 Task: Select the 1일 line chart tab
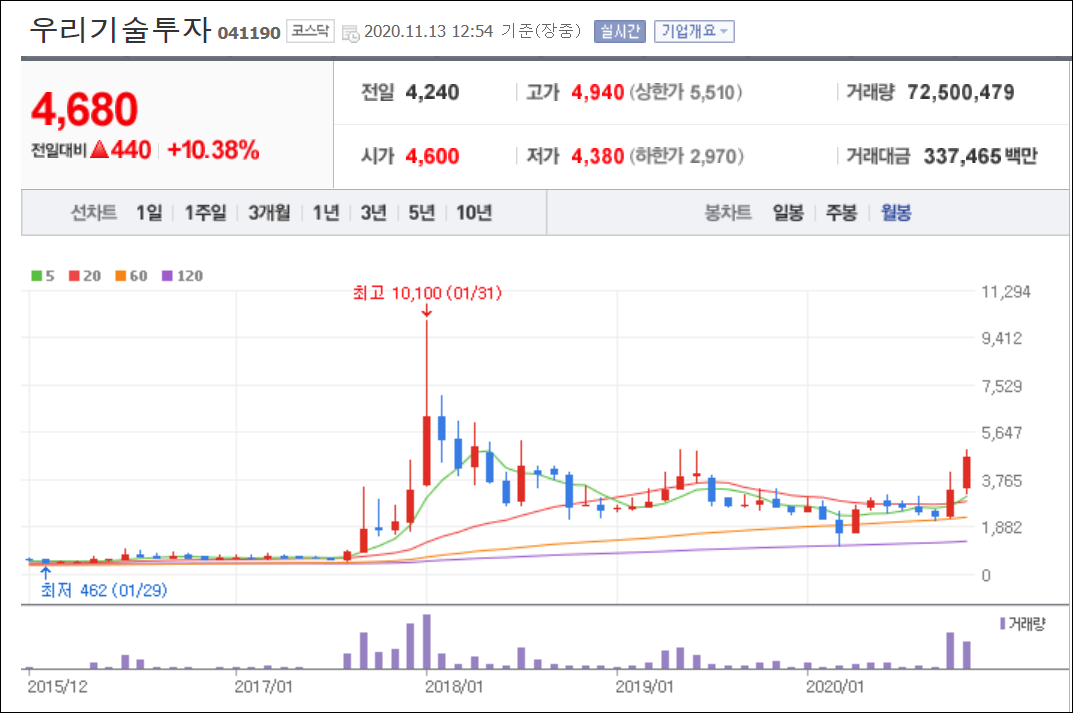tap(149, 213)
